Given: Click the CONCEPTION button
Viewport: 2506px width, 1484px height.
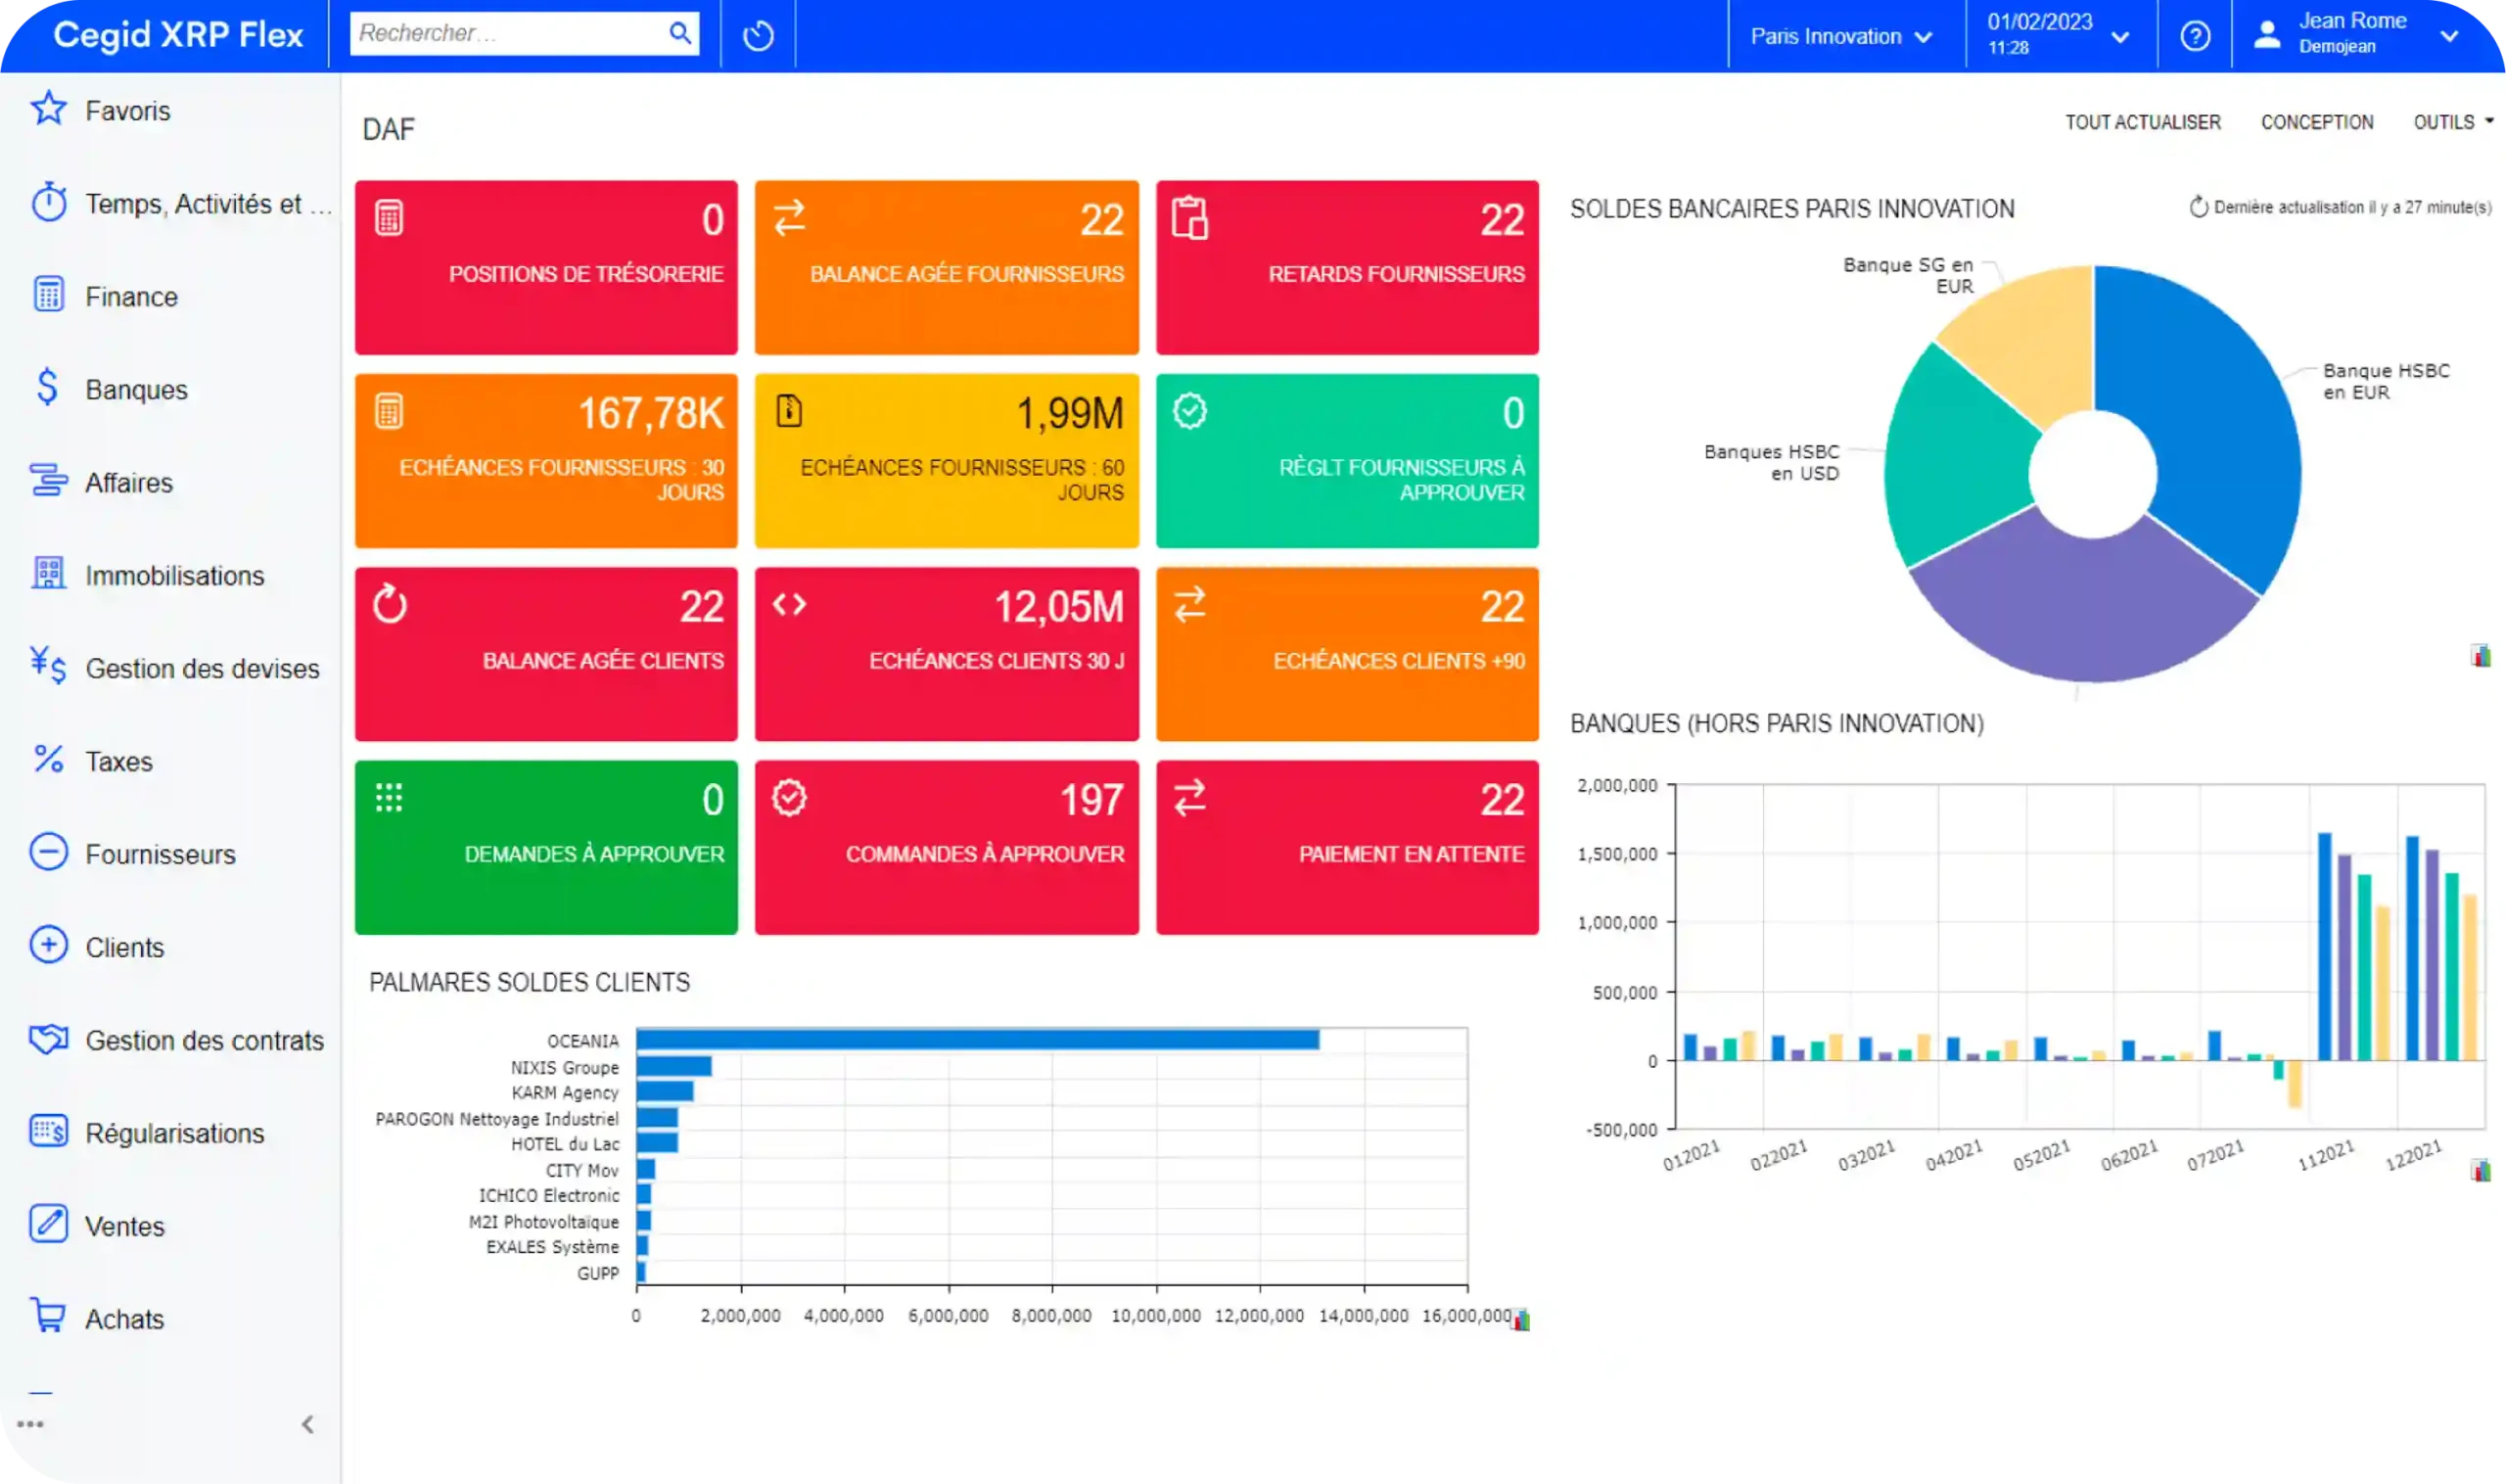Looking at the screenshot, I should click(x=2316, y=122).
